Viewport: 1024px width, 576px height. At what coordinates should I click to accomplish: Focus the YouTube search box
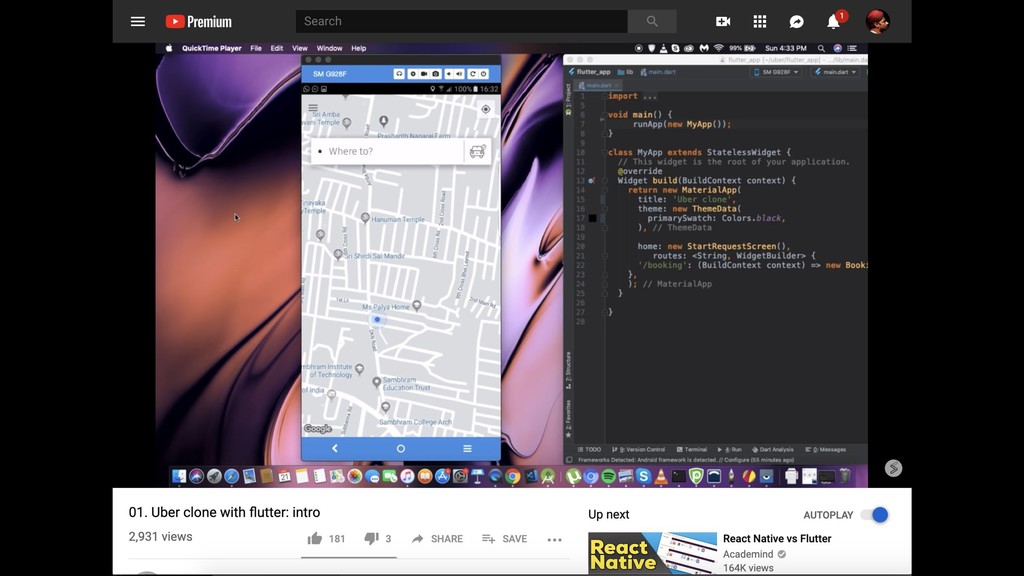(x=460, y=21)
